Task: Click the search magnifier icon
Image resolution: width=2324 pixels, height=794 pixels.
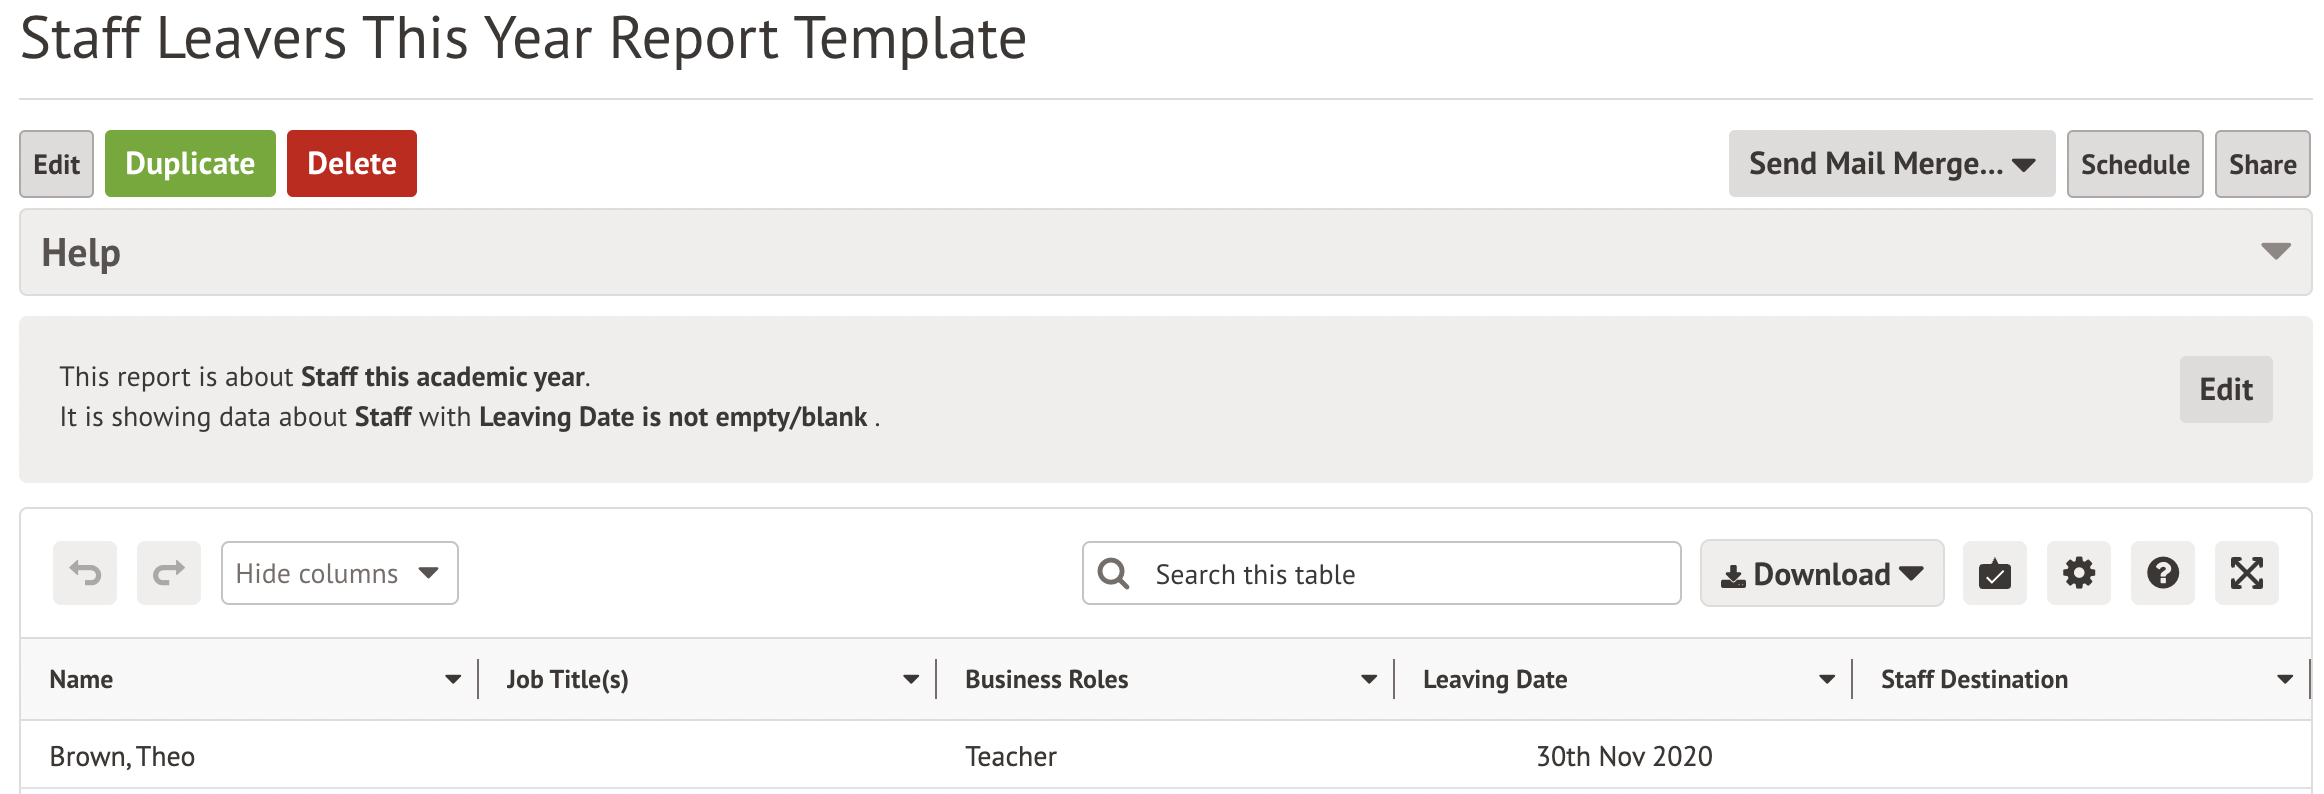Action: point(1113,574)
